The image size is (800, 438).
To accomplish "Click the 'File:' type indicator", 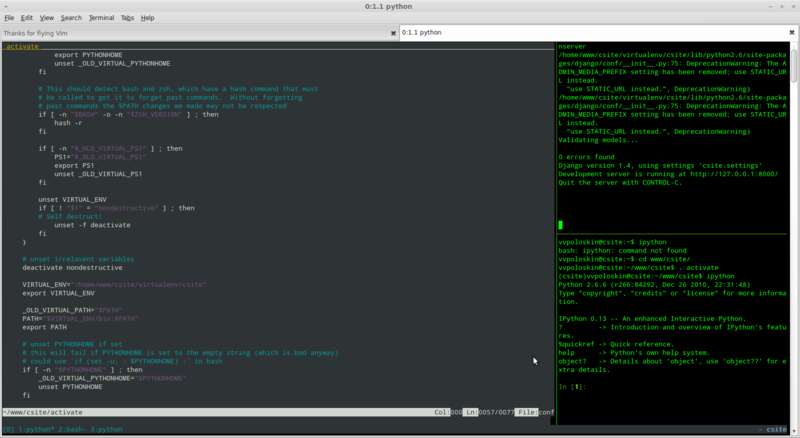I will pos(527,412).
